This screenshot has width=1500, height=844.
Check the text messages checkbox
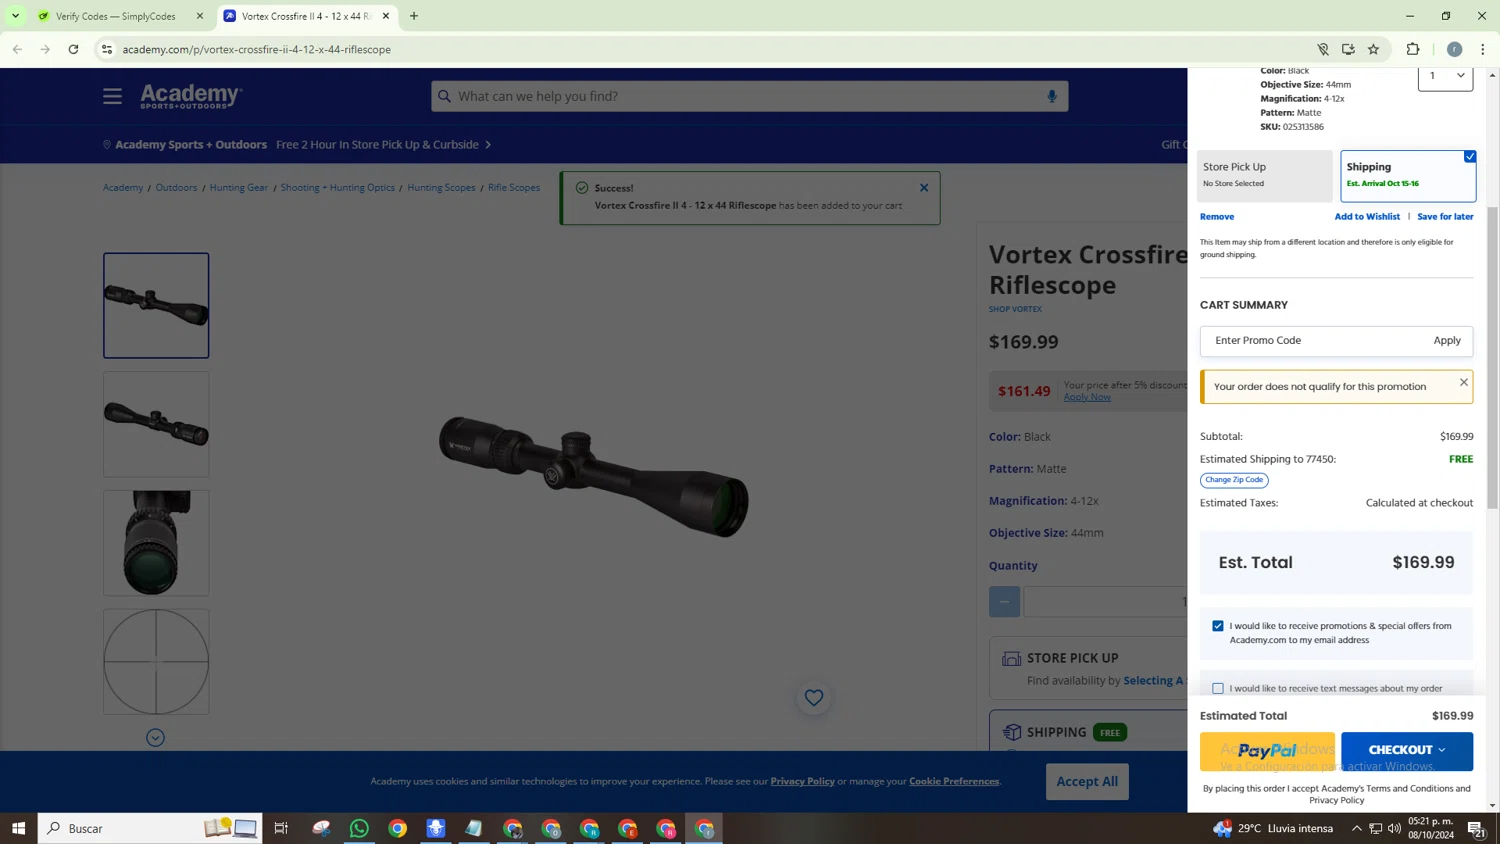point(1218,688)
